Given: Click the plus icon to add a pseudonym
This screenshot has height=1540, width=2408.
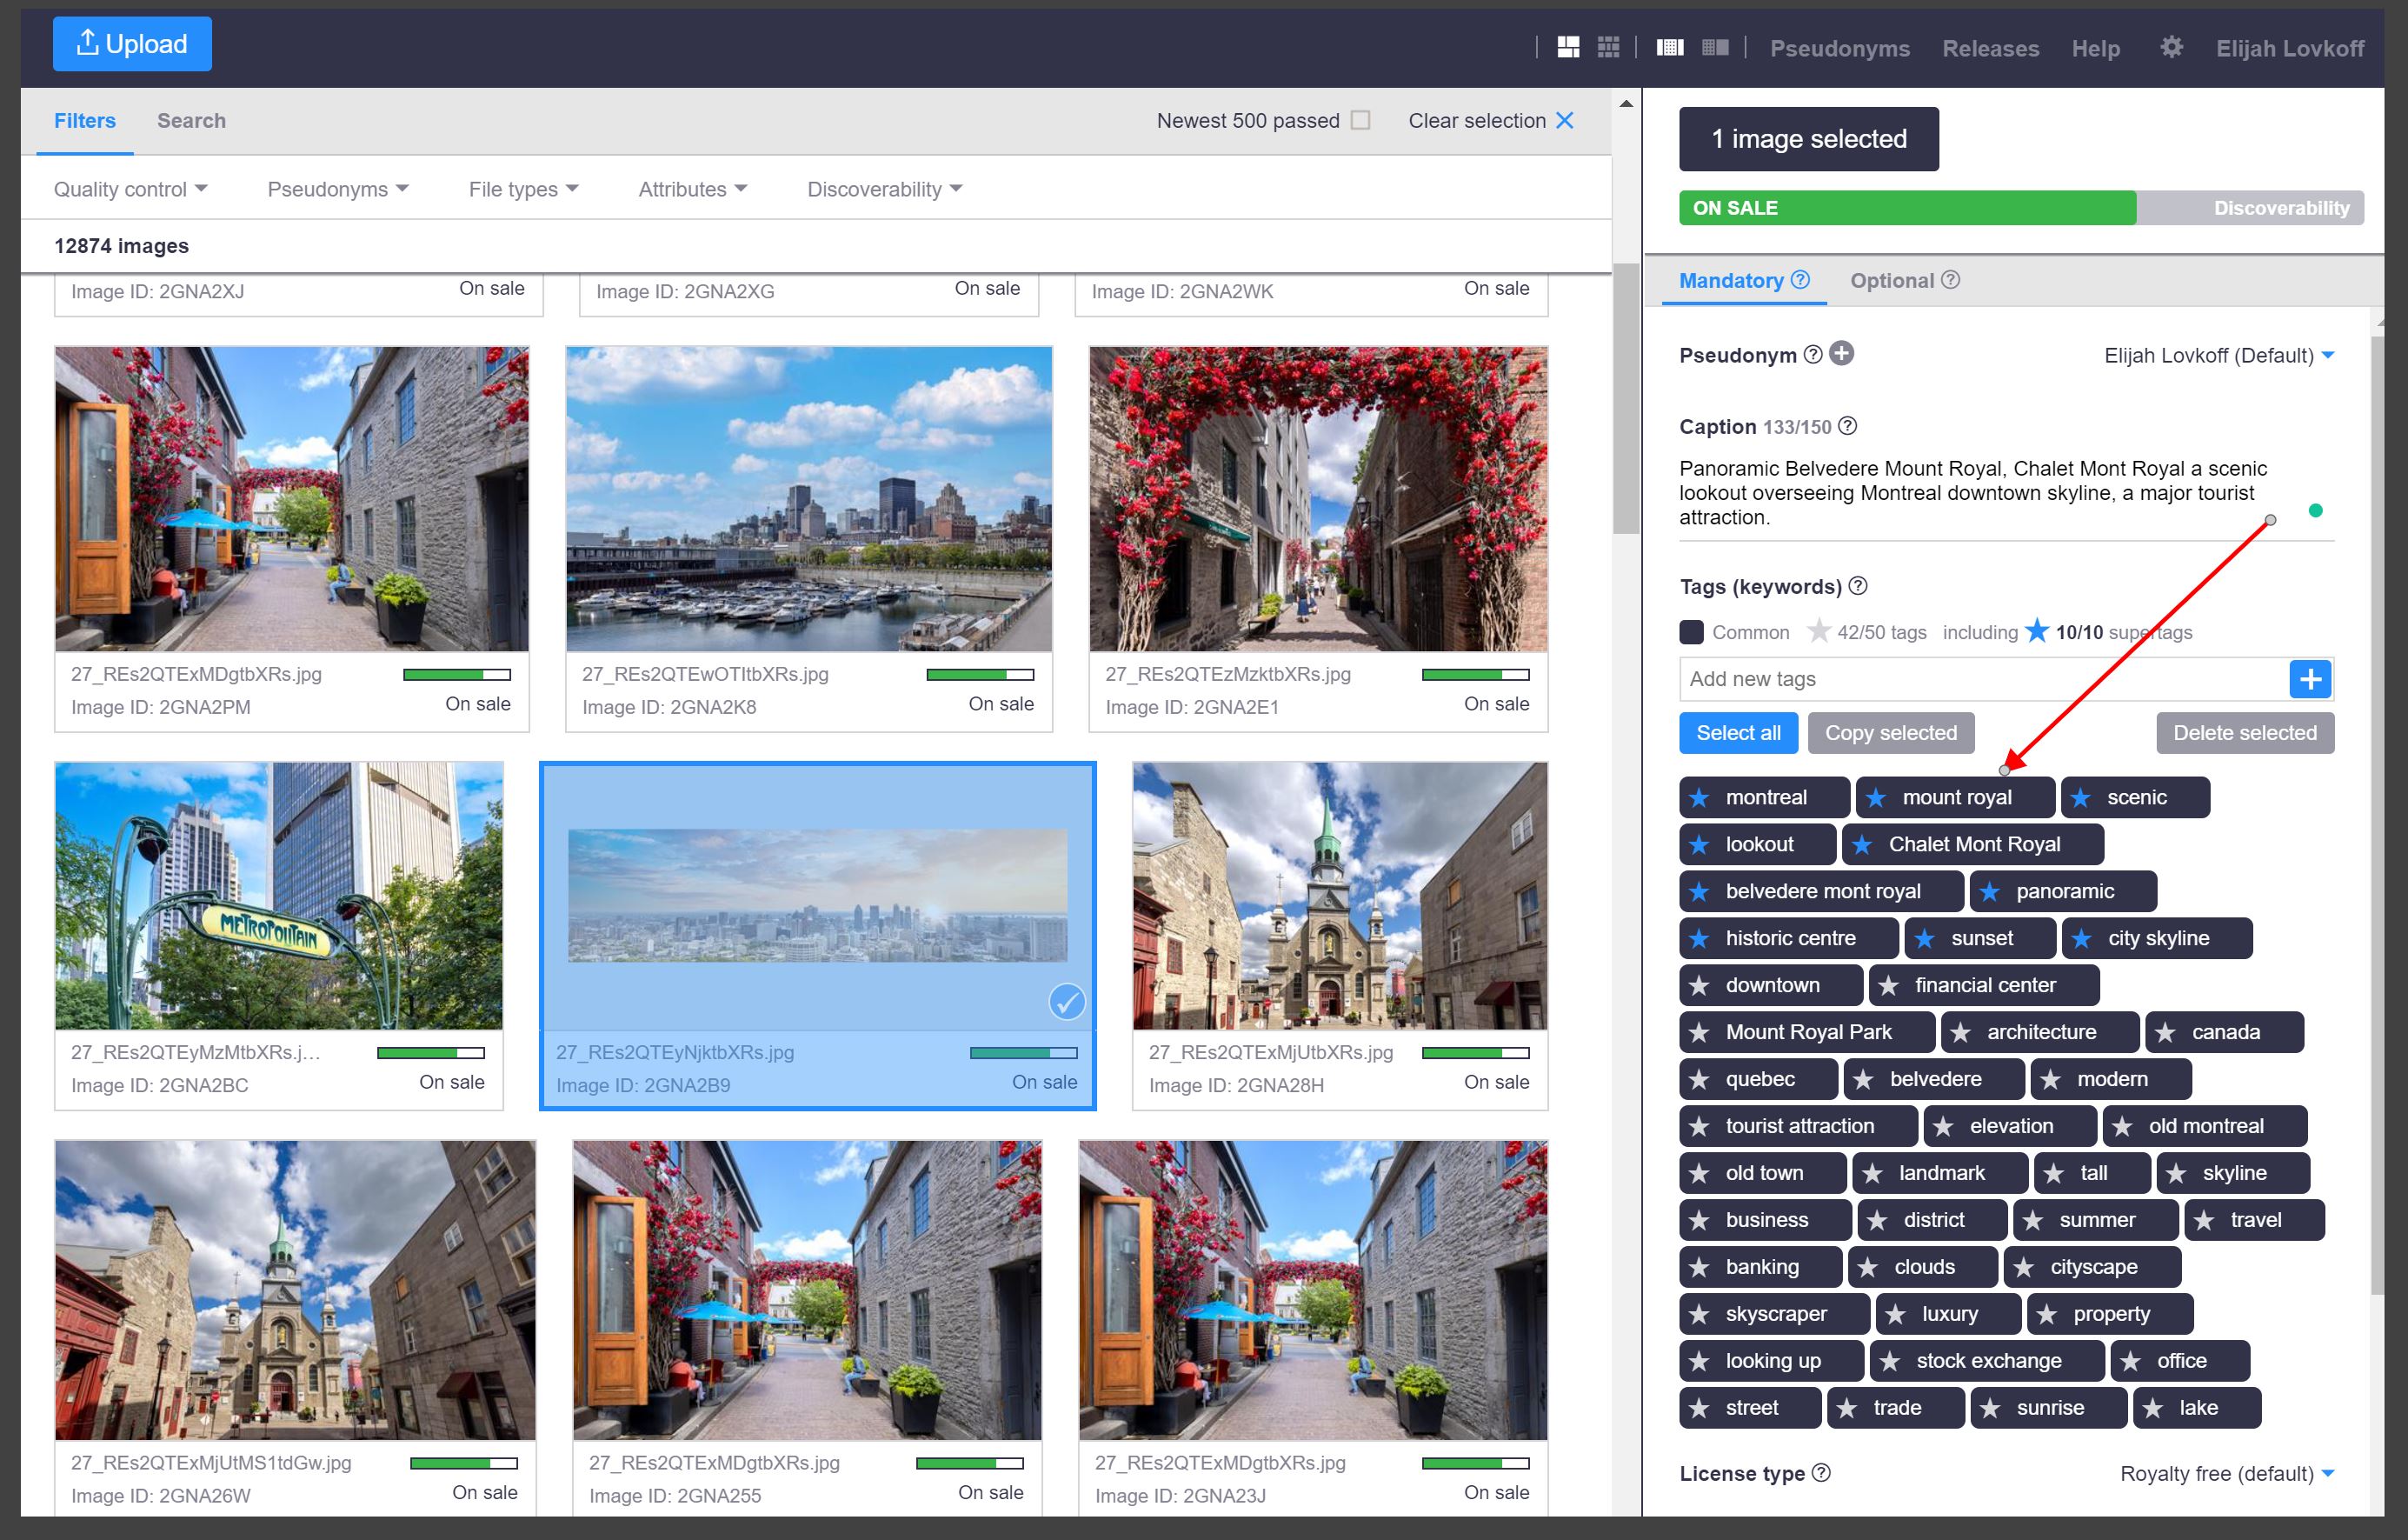Looking at the screenshot, I should 1843,353.
